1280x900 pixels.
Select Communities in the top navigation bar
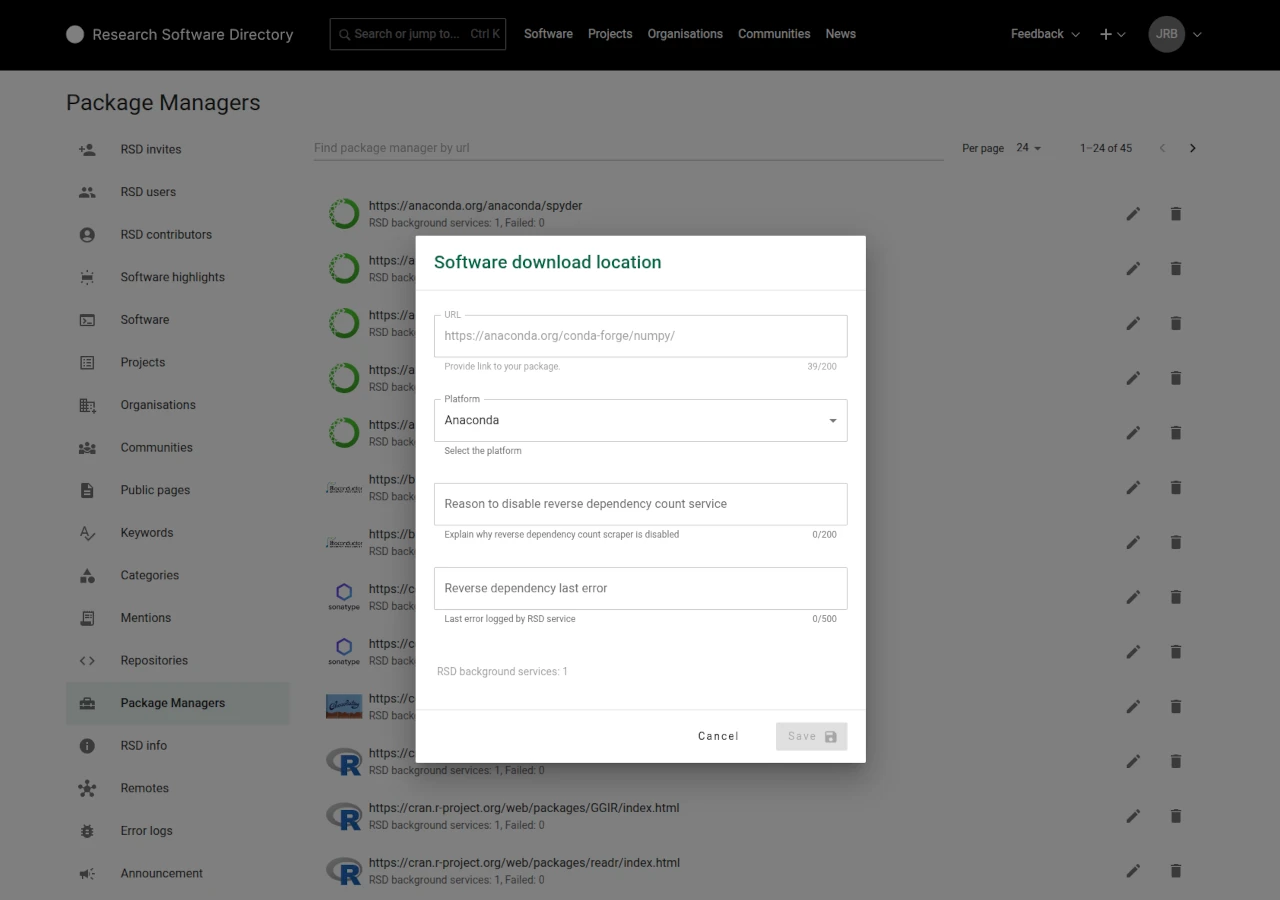774,34
